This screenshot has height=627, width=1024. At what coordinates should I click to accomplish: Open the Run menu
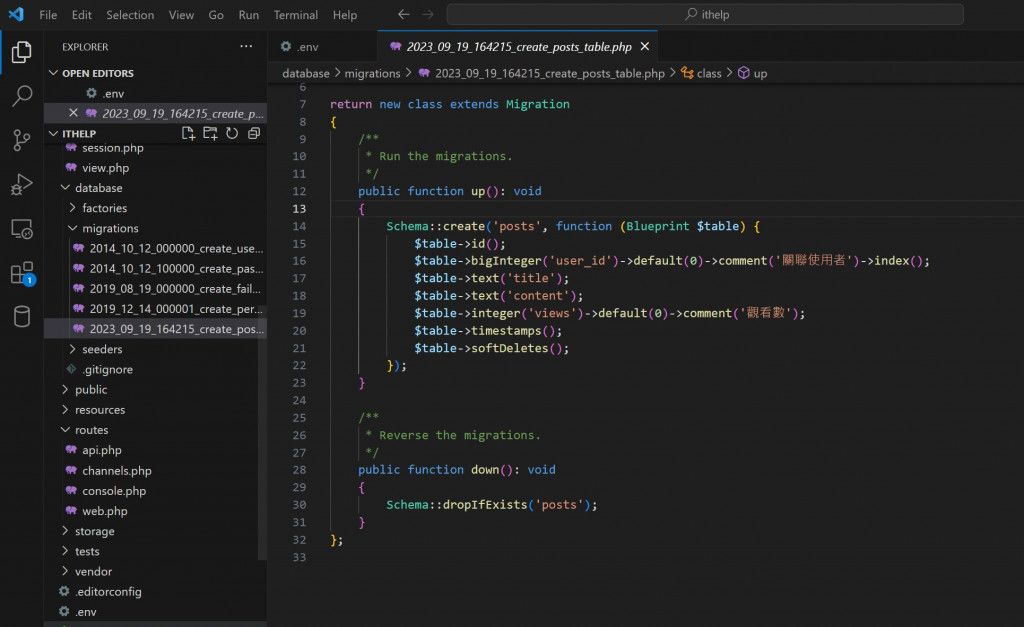(248, 14)
